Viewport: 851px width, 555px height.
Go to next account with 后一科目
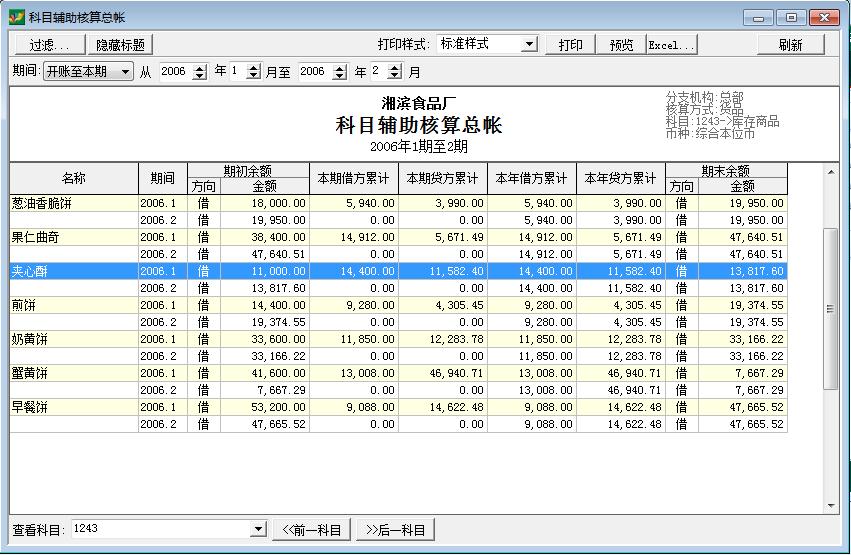395,530
